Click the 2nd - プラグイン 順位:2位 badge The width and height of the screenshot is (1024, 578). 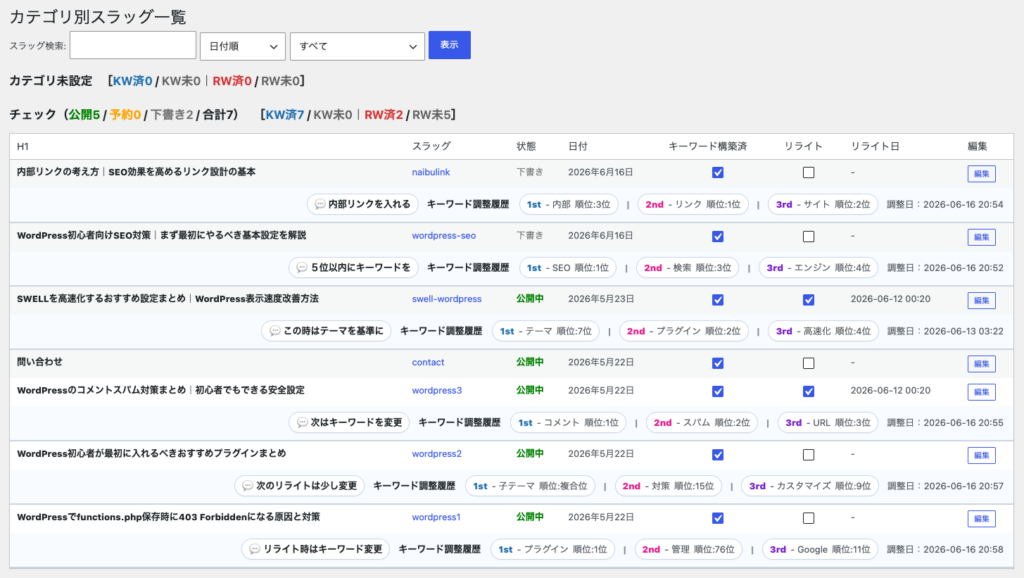tap(684, 331)
